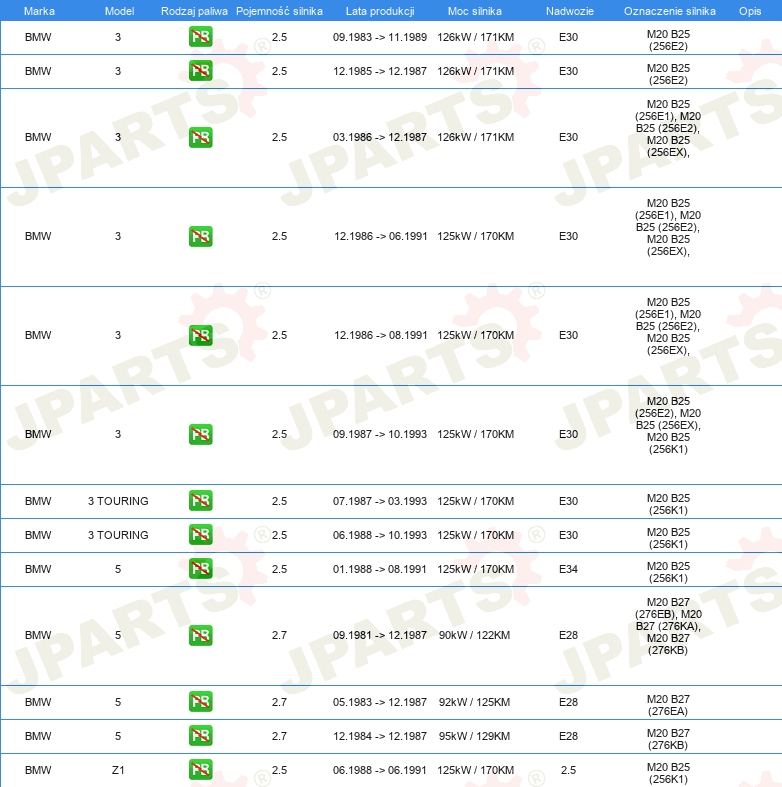Click E28 body in 09.1981 row
This screenshot has width=782, height=787.
(x=568, y=635)
